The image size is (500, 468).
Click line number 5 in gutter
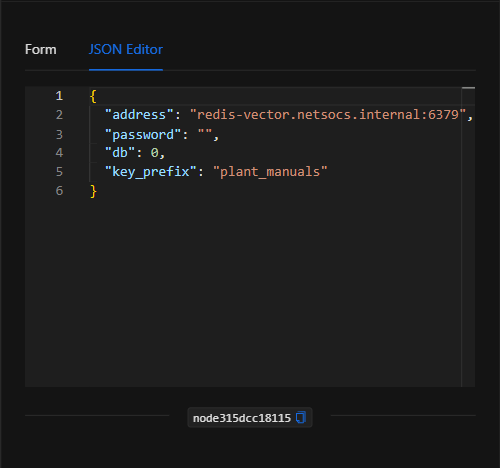coord(59,172)
